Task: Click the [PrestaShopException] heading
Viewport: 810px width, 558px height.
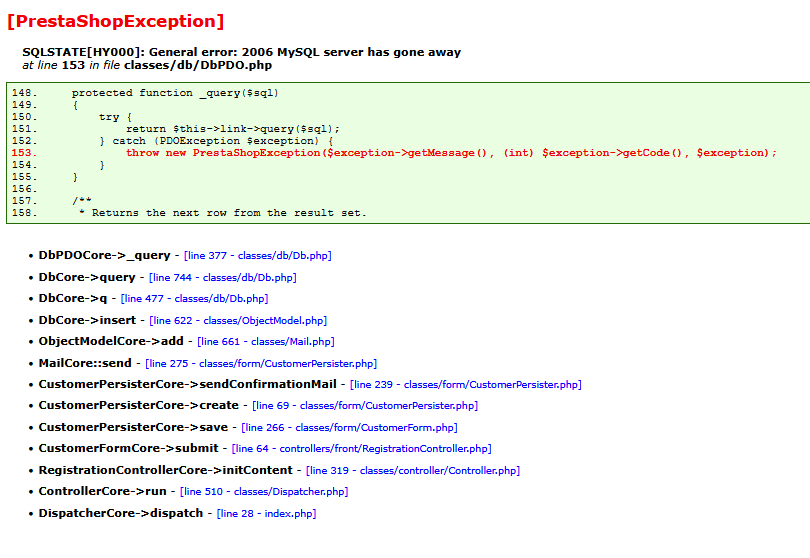Action: [x=116, y=21]
